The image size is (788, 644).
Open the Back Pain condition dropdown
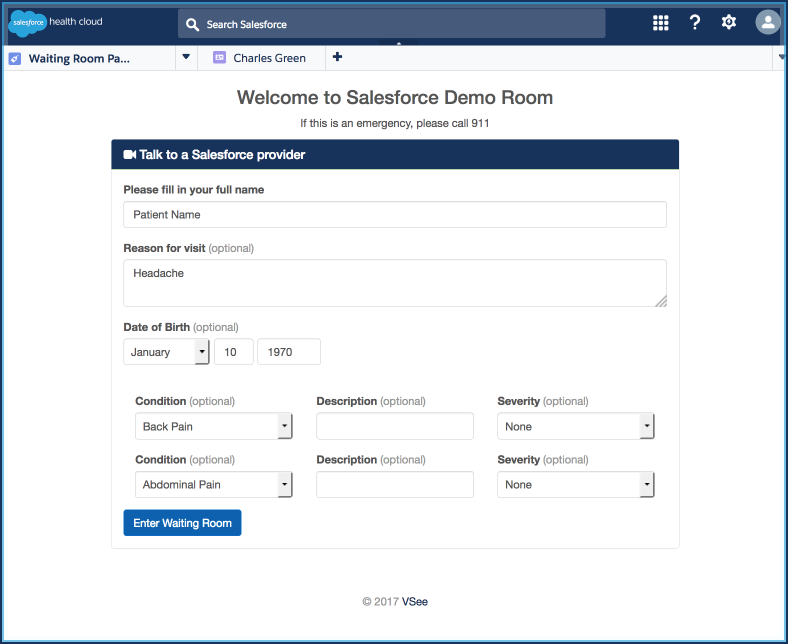point(214,426)
